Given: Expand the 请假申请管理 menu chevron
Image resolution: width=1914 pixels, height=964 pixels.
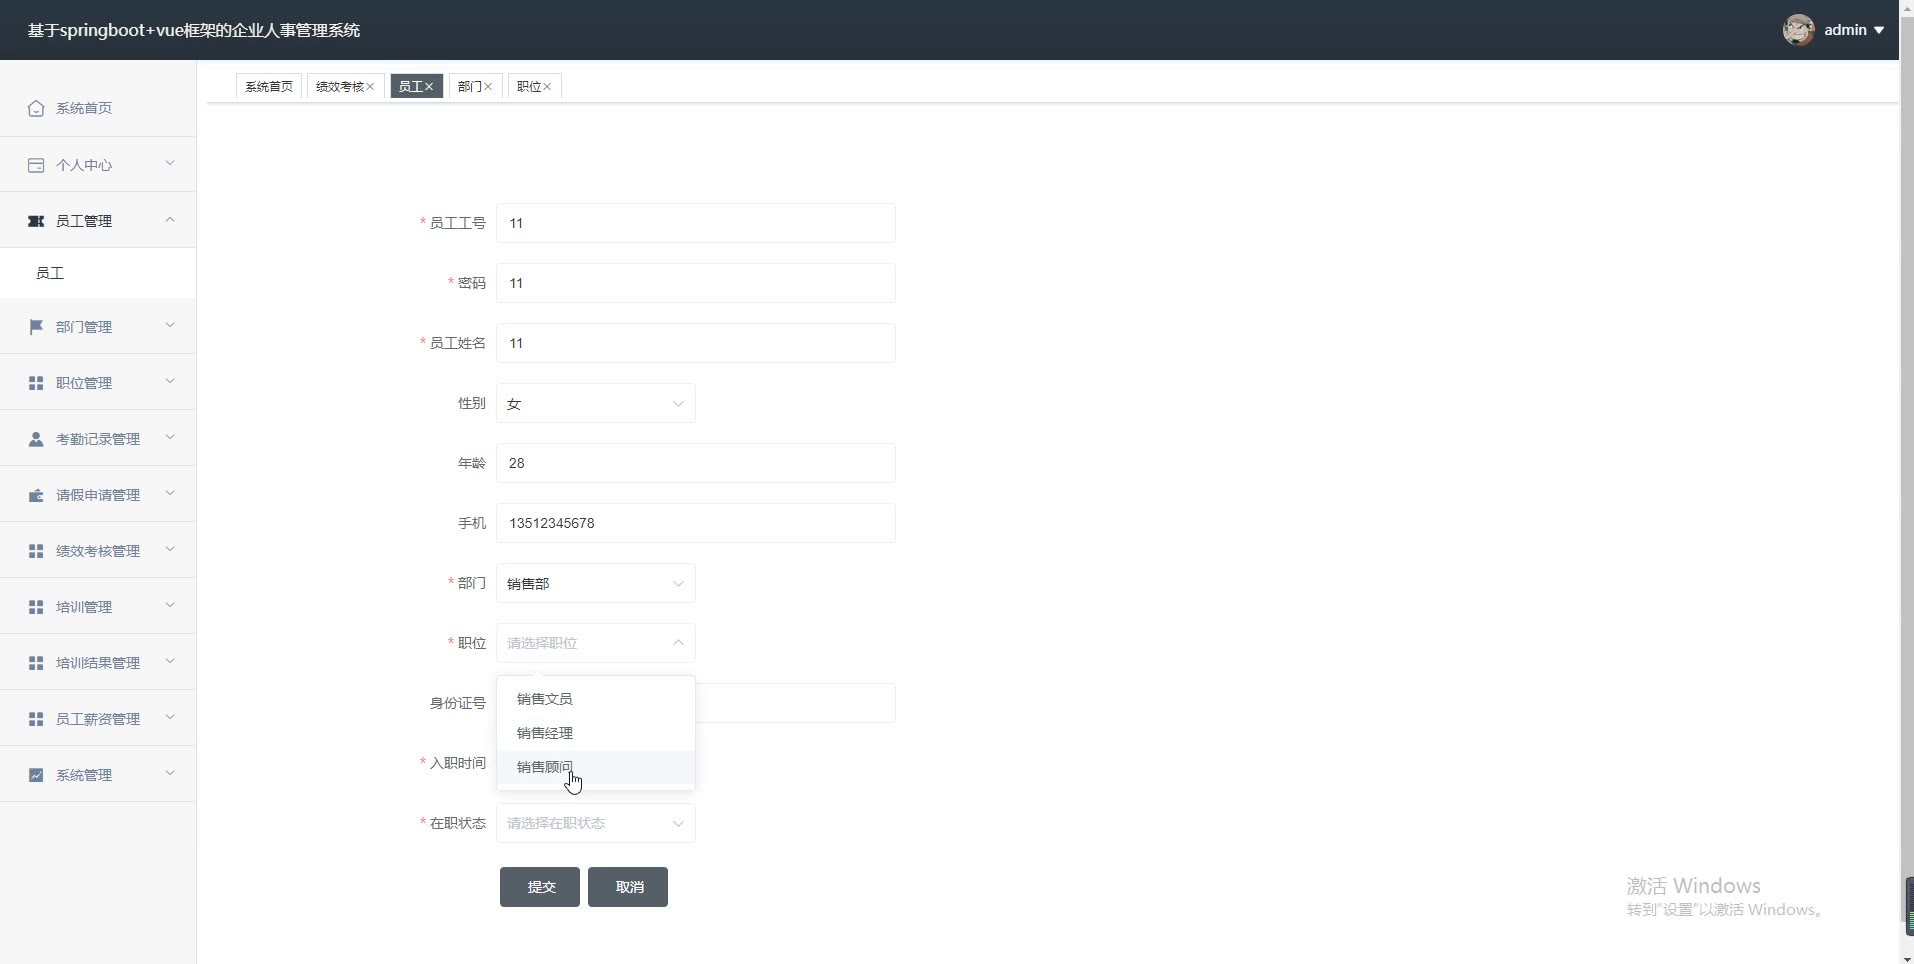Looking at the screenshot, I should [169, 493].
